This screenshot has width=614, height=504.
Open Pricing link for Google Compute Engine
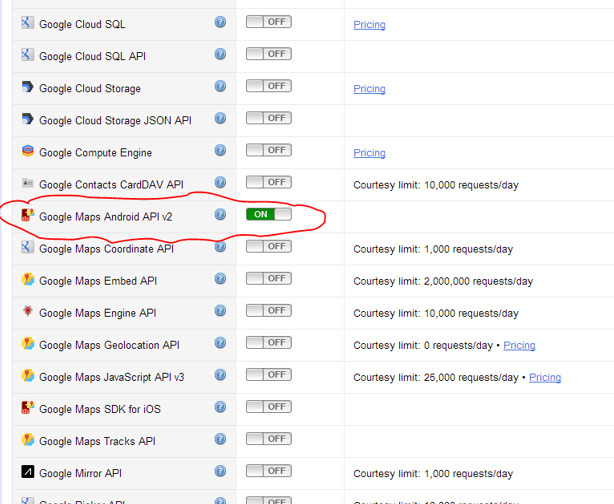pyautogui.click(x=369, y=153)
